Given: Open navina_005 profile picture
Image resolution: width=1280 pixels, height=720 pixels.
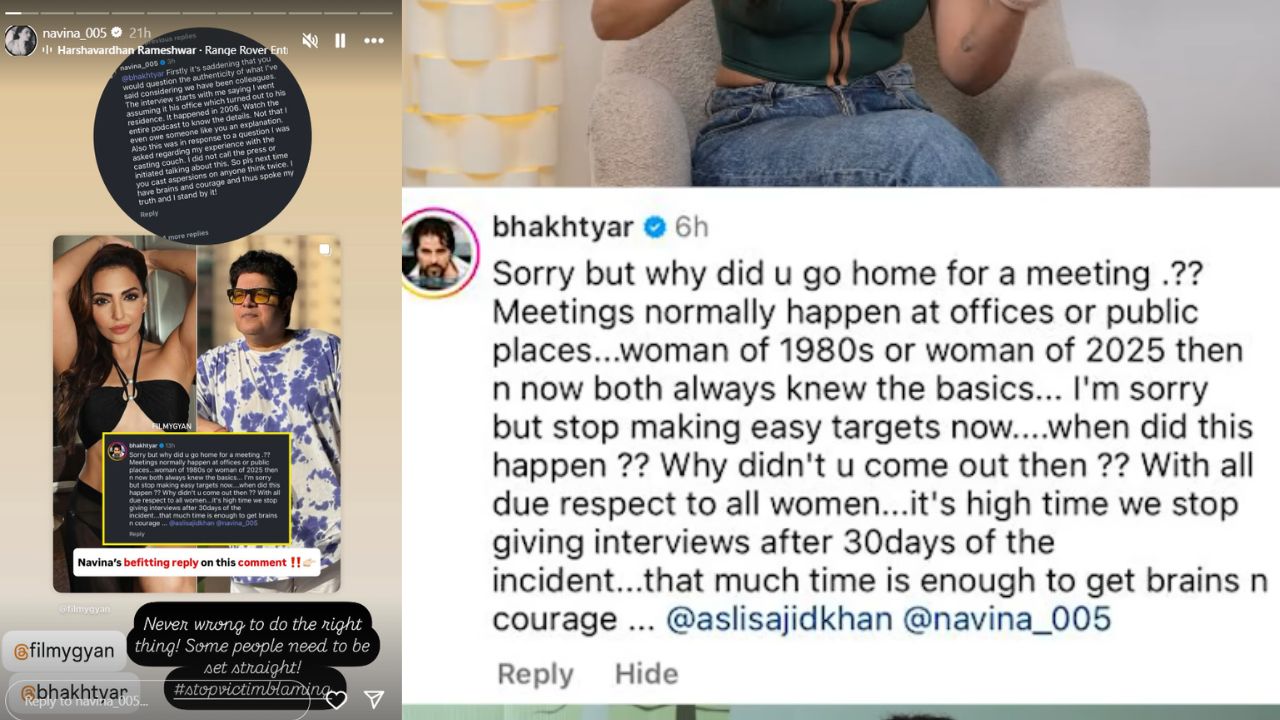Looking at the screenshot, I should [20, 40].
